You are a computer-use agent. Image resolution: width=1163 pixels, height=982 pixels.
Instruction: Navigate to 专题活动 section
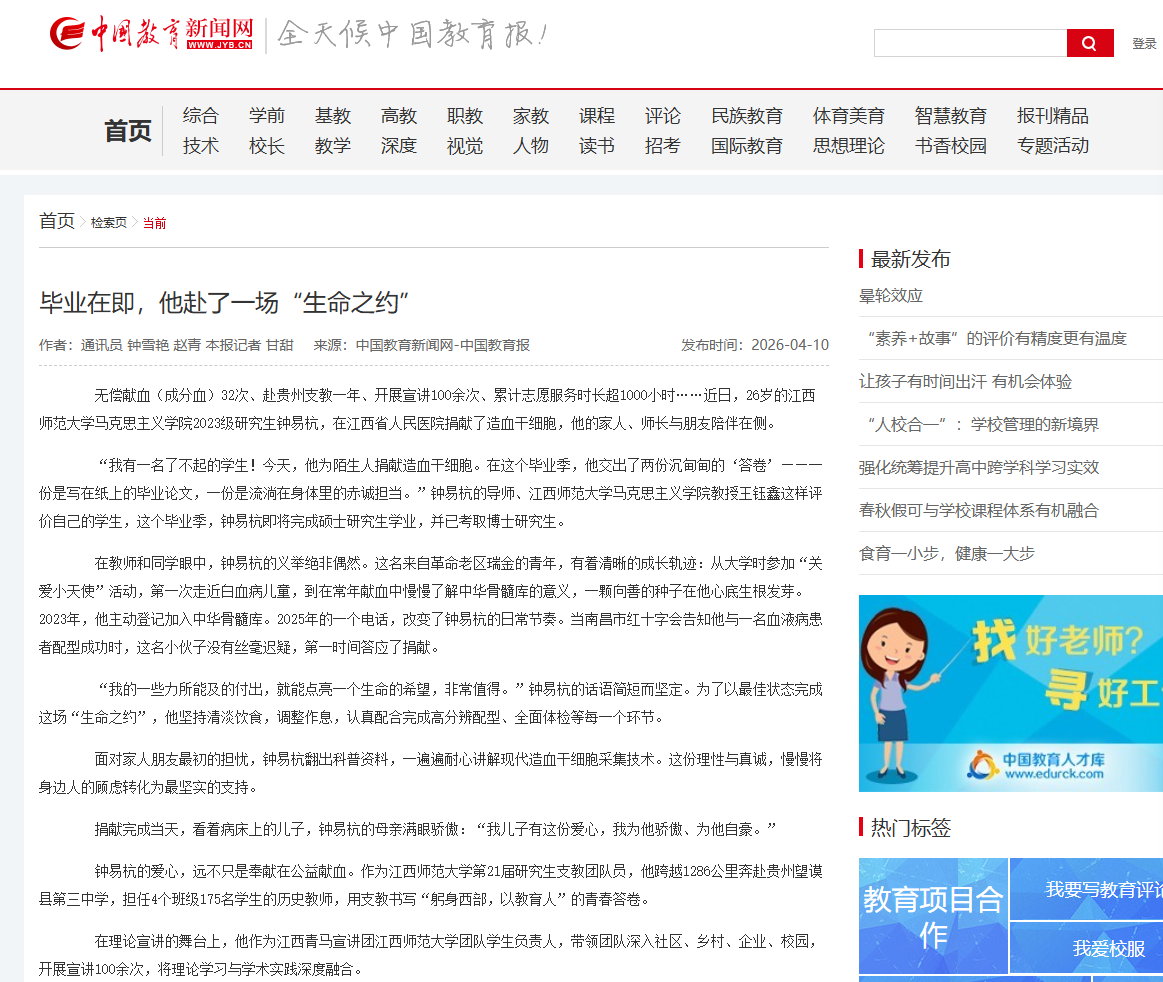[x=1052, y=146]
